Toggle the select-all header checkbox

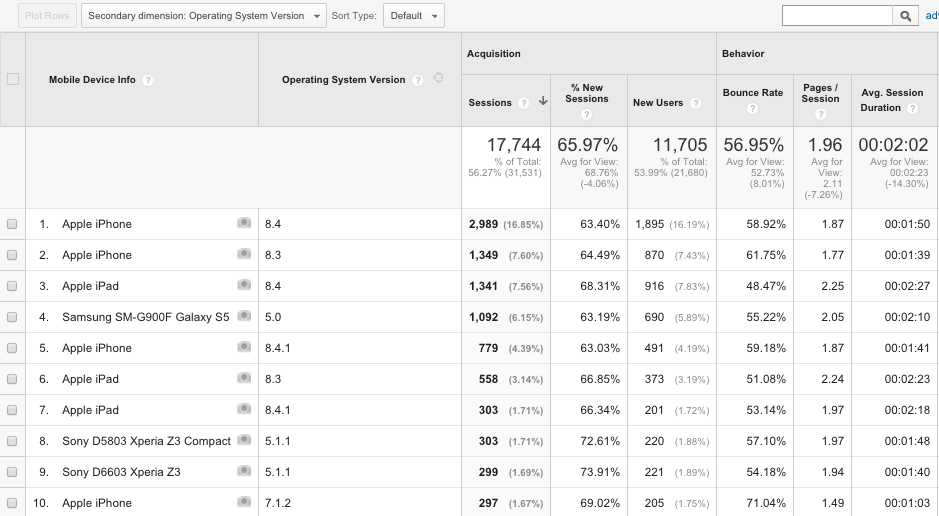(x=13, y=79)
